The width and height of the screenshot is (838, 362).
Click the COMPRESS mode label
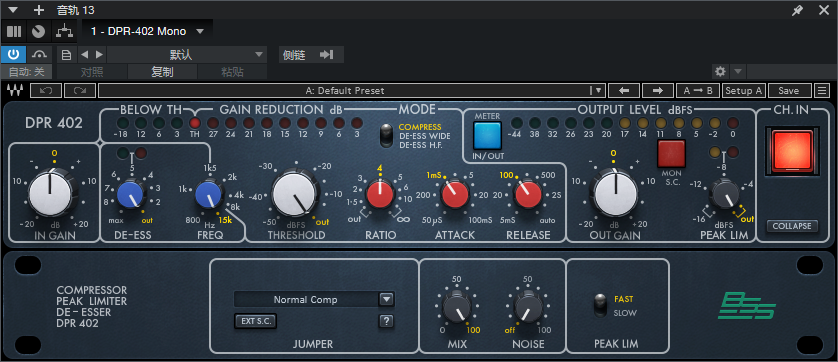(420, 127)
